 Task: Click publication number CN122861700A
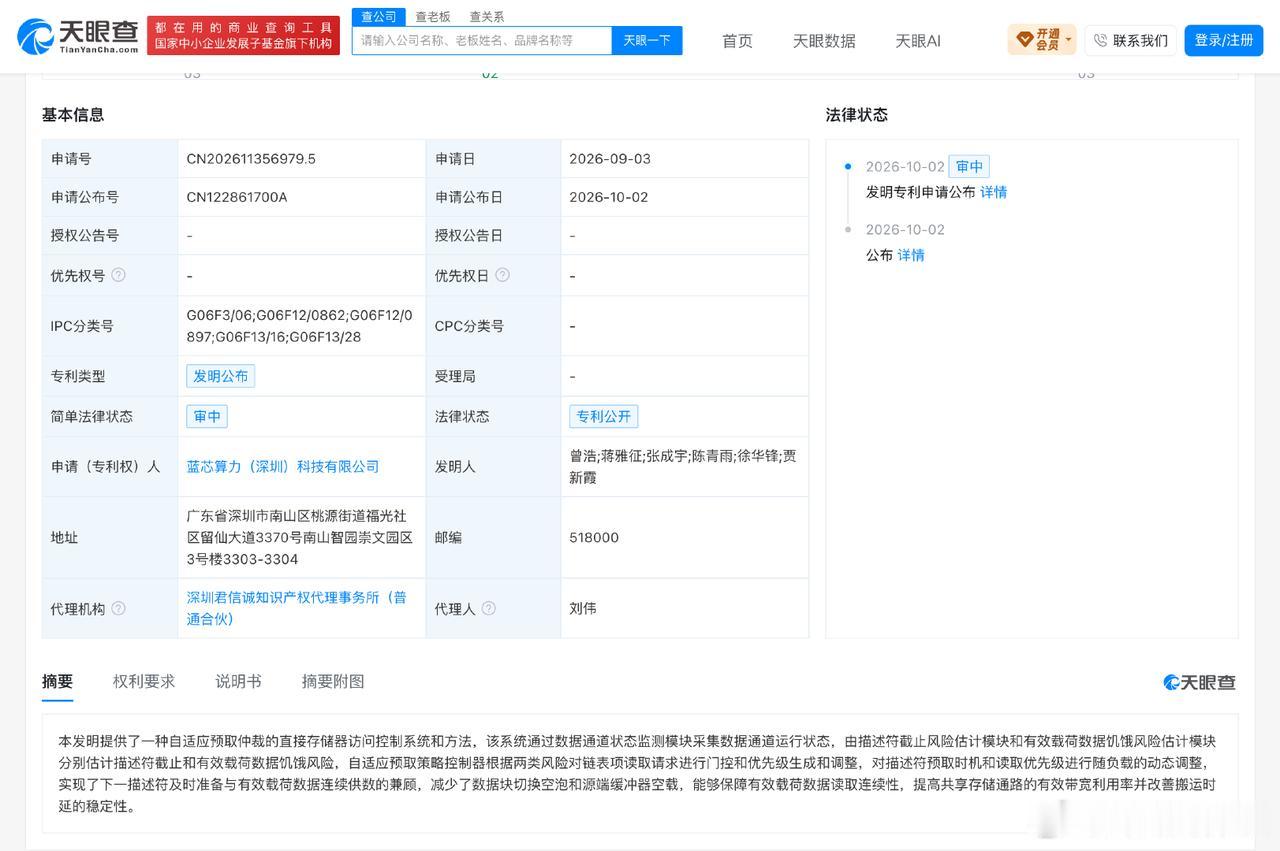[237, 197]
